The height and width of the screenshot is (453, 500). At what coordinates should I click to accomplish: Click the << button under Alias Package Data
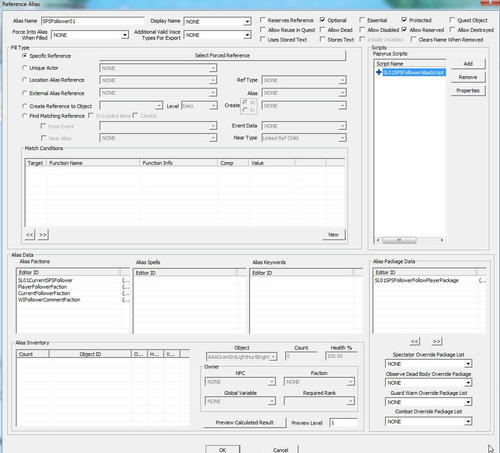coord(414,342)
